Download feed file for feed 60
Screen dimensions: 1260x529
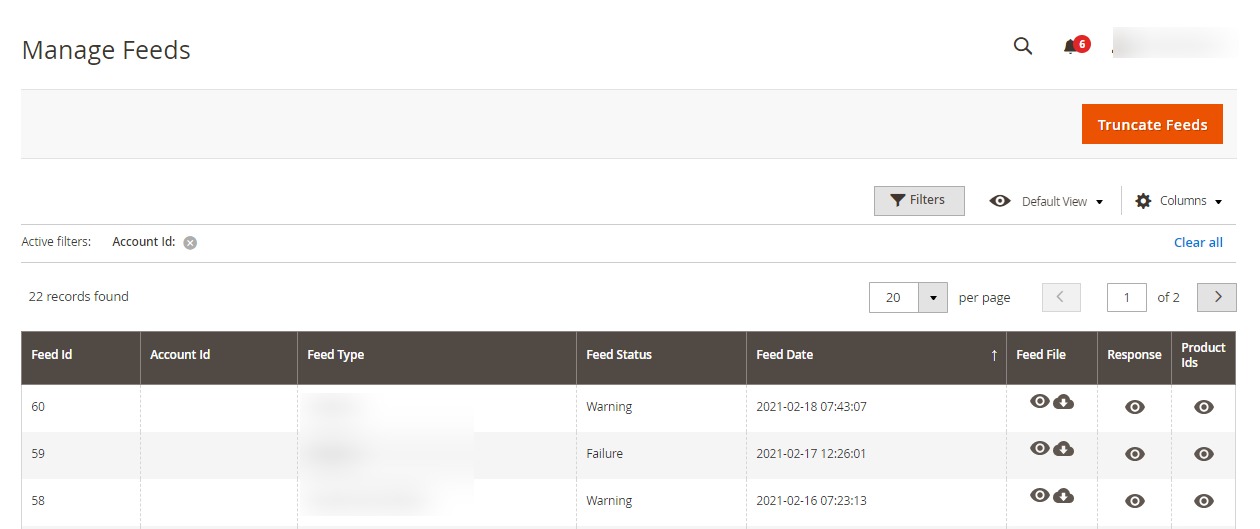click(1064, 401)
